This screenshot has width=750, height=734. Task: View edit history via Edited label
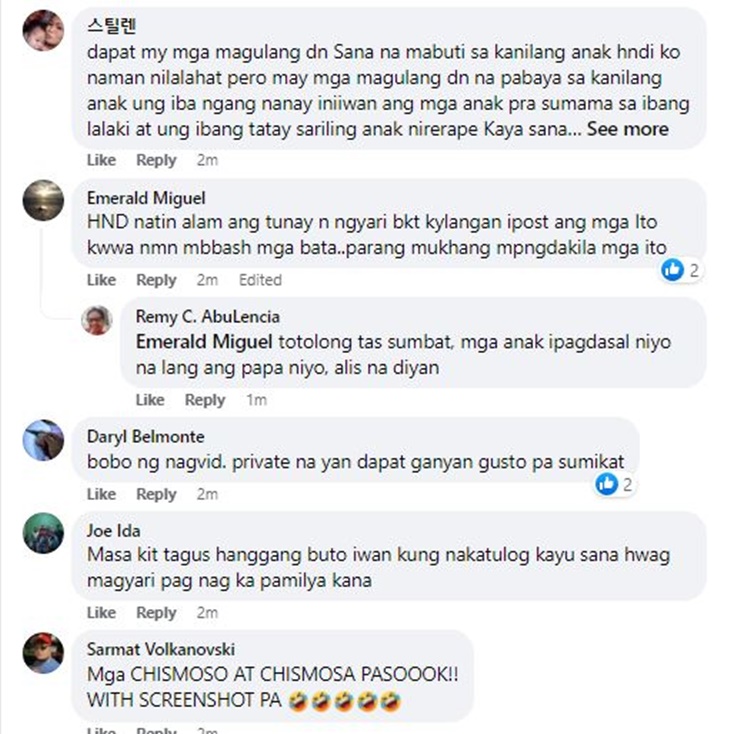point(260,280)
